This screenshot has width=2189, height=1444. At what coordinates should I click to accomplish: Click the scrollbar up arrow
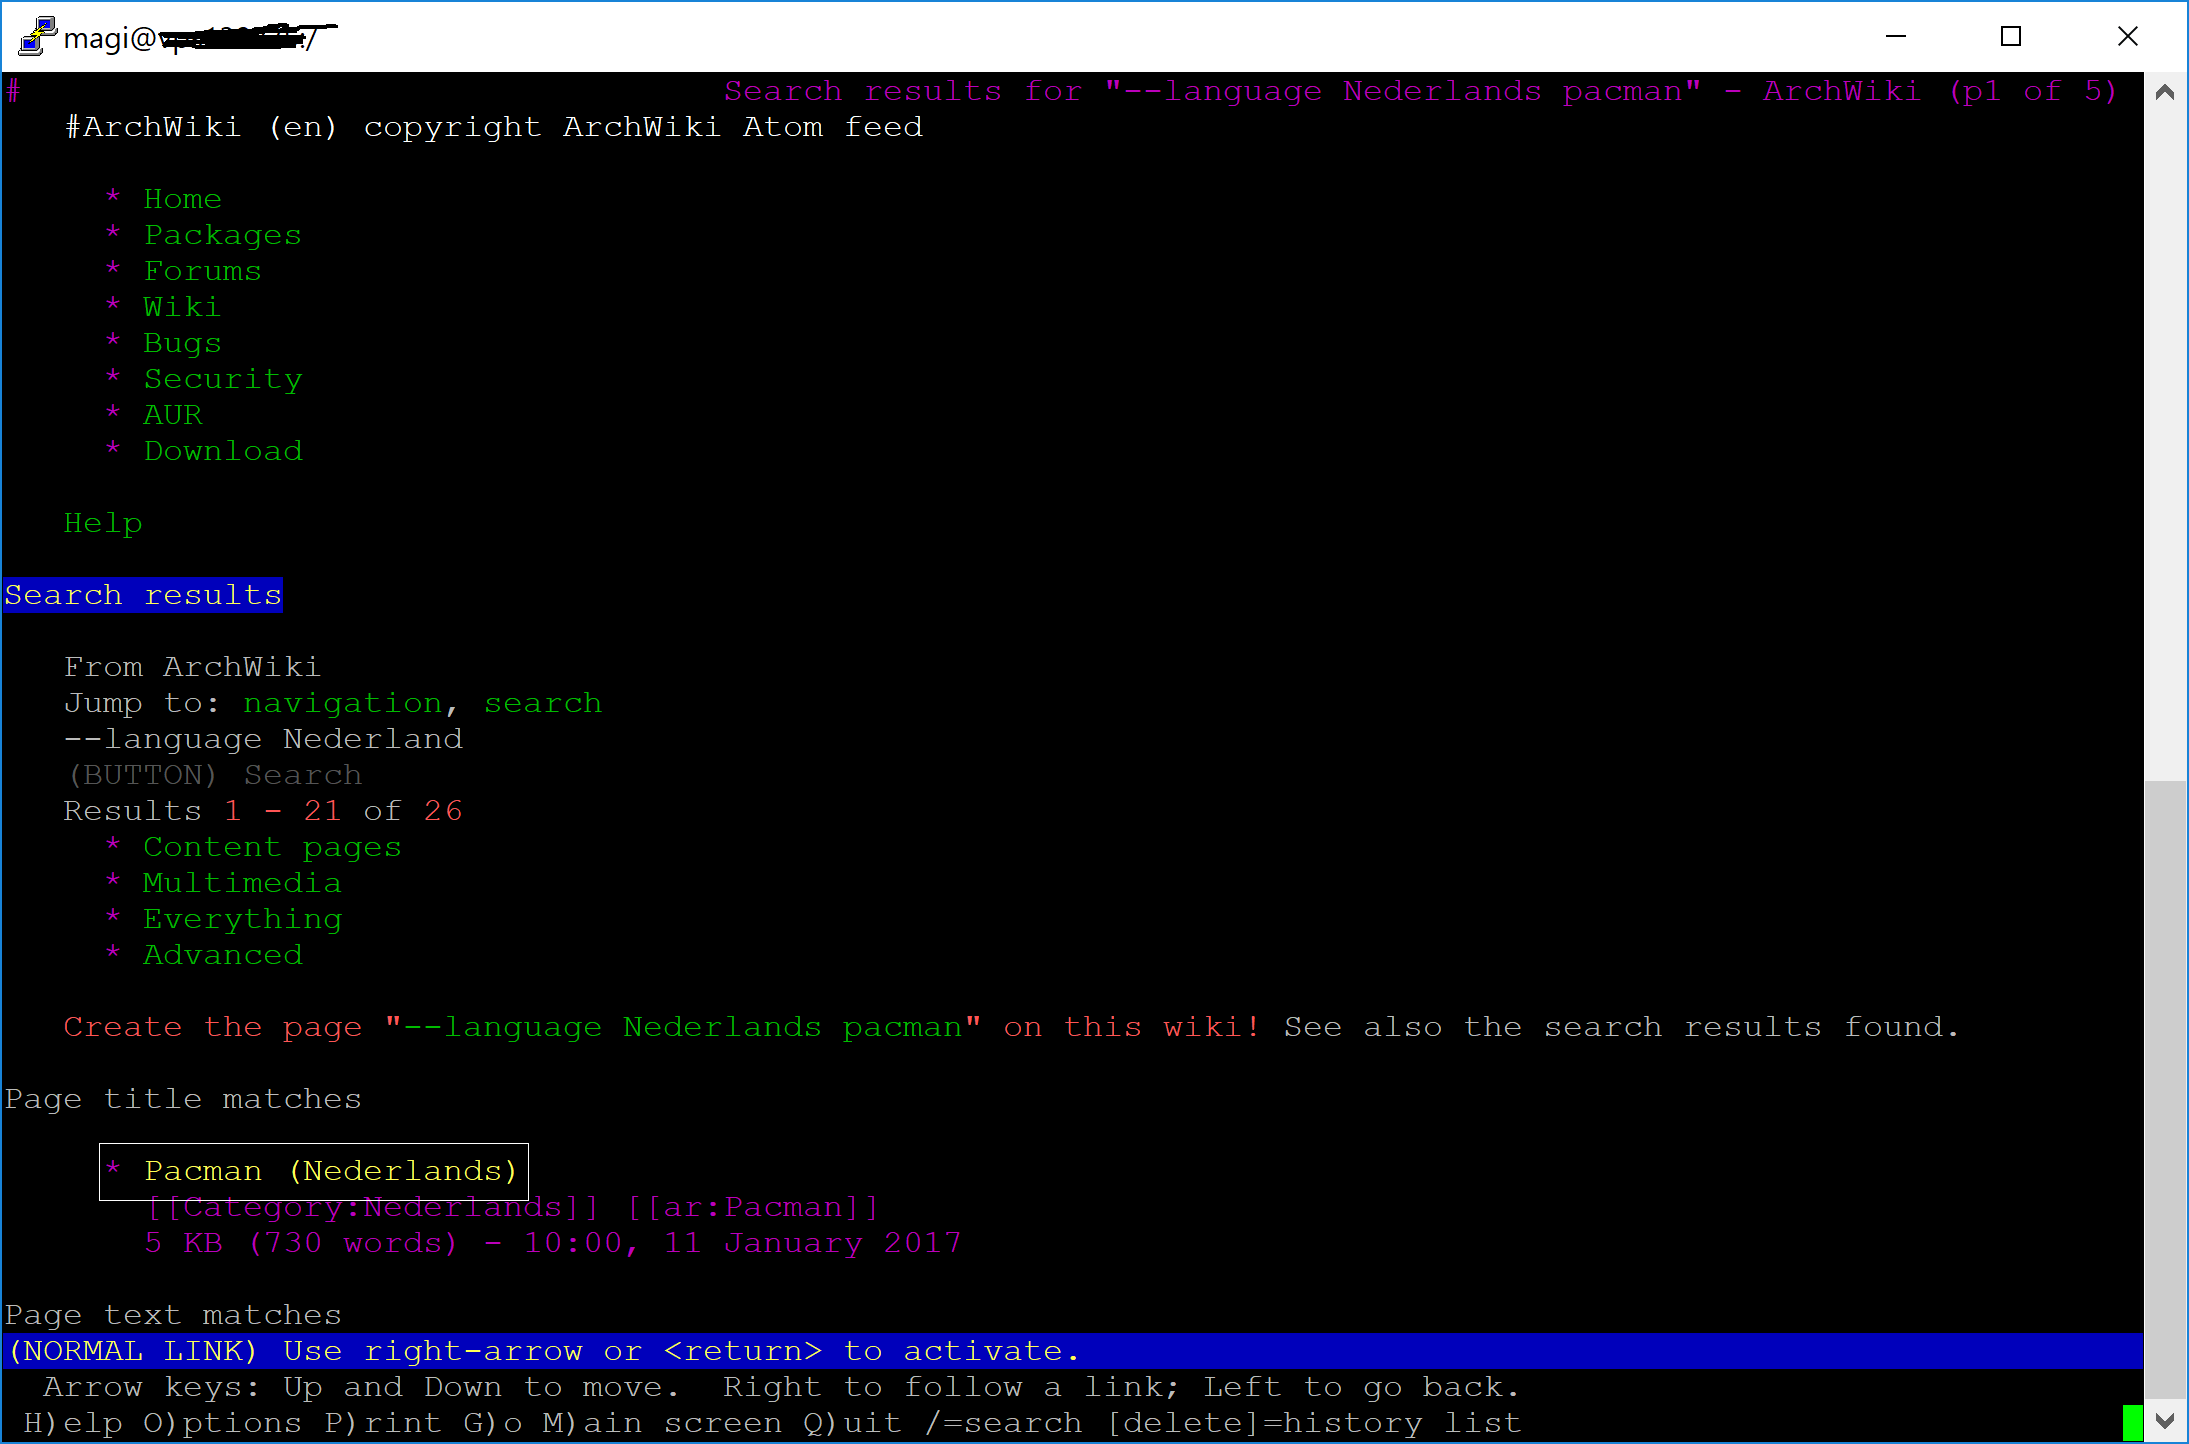2165,93
